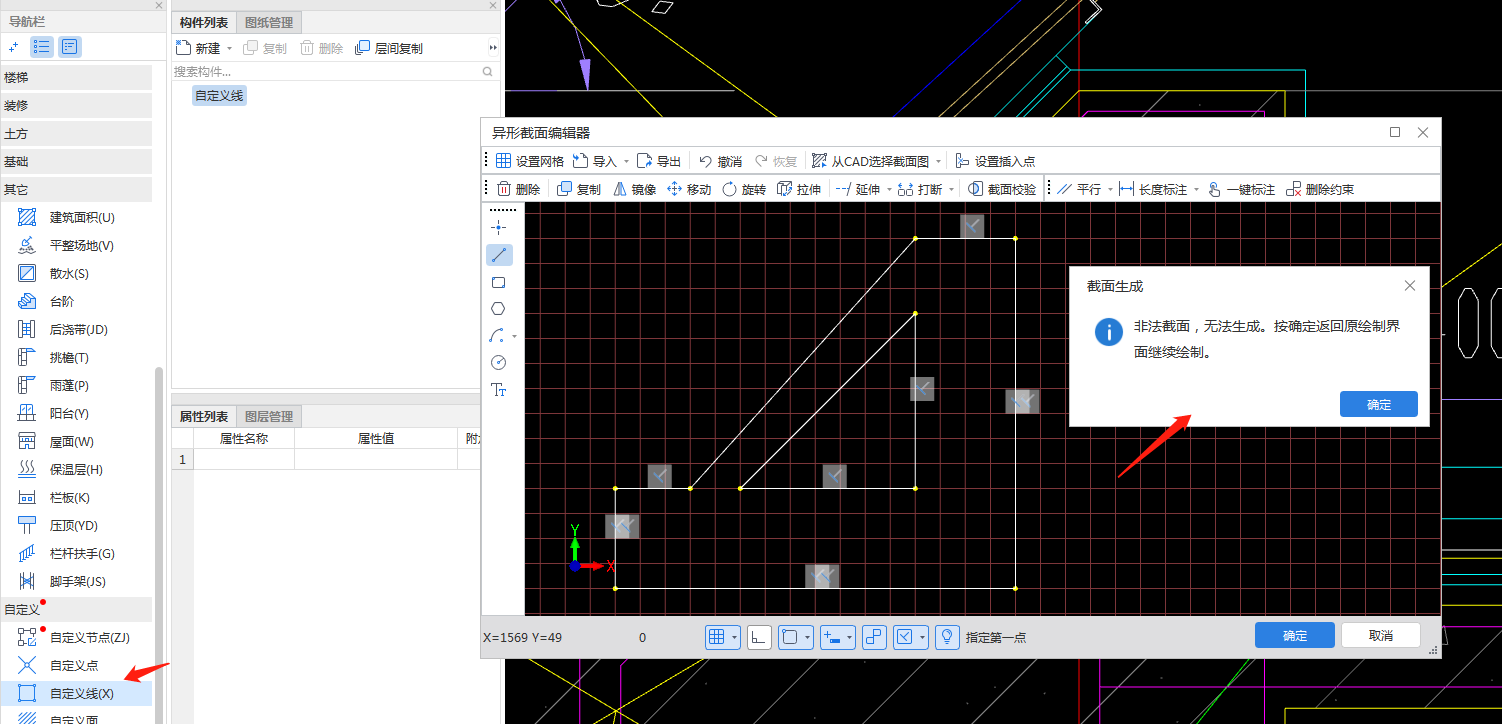Open the arc tool dropdown arrow
This screenshot has height=724, width=1502.
[514, 337]
